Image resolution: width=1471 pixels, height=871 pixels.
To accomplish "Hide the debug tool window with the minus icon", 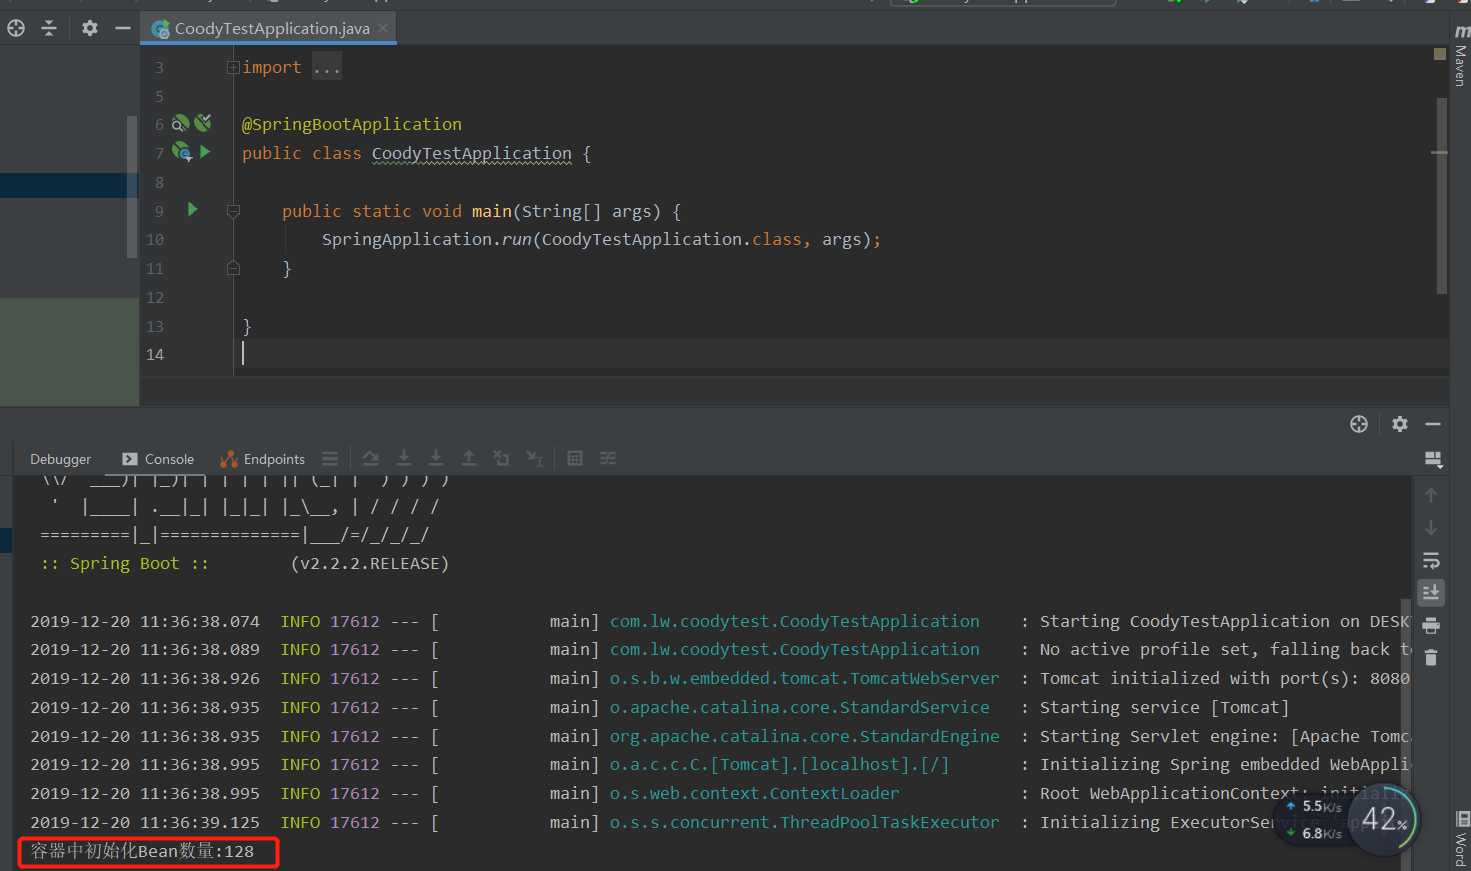I will click(x=1433, y=424).
